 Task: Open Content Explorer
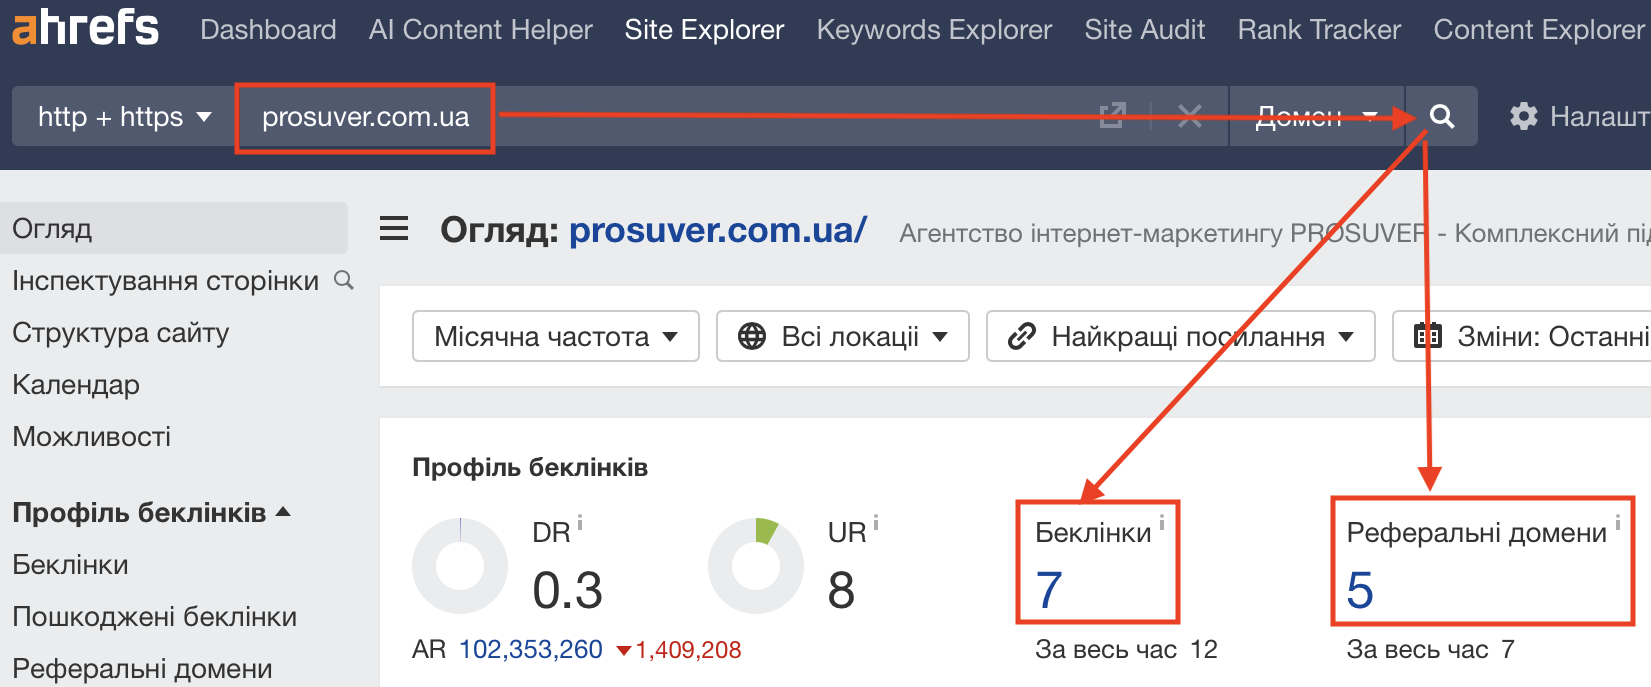1538,30
